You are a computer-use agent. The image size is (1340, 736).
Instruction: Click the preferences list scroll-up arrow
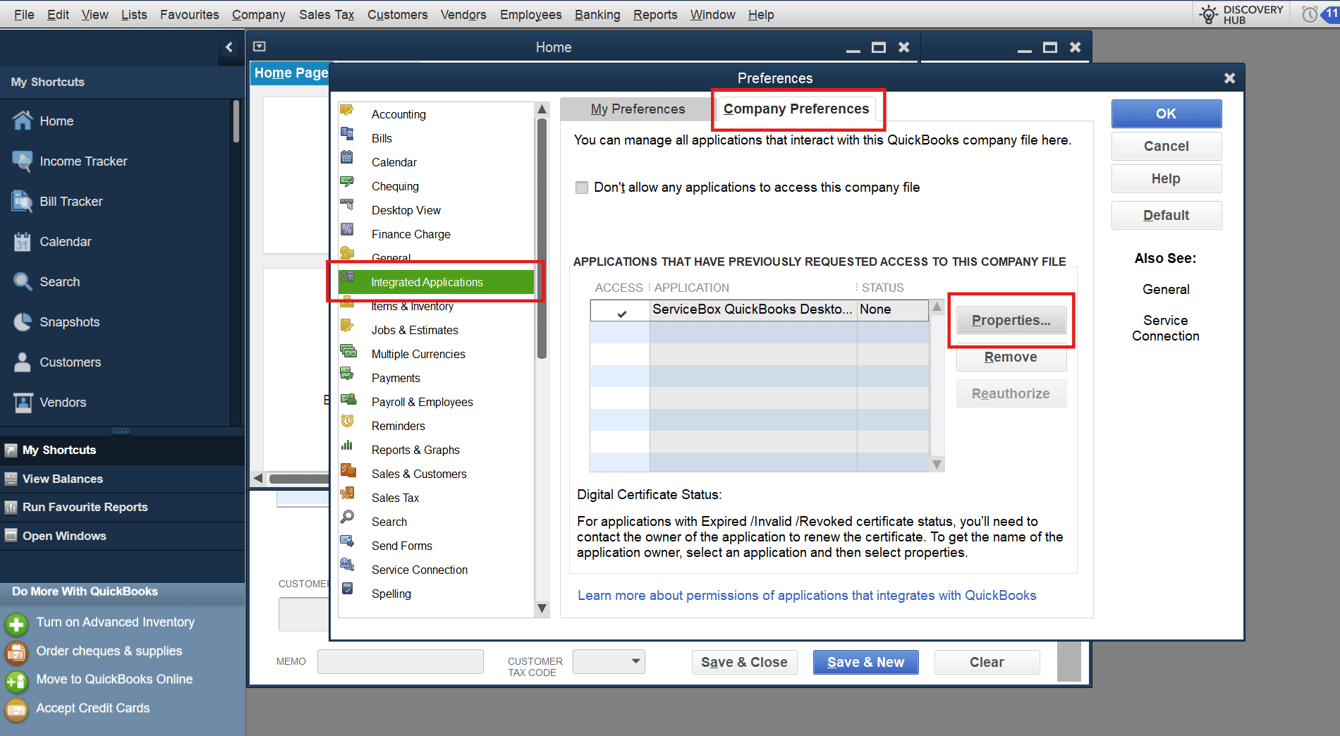click(x=542, y=109)
